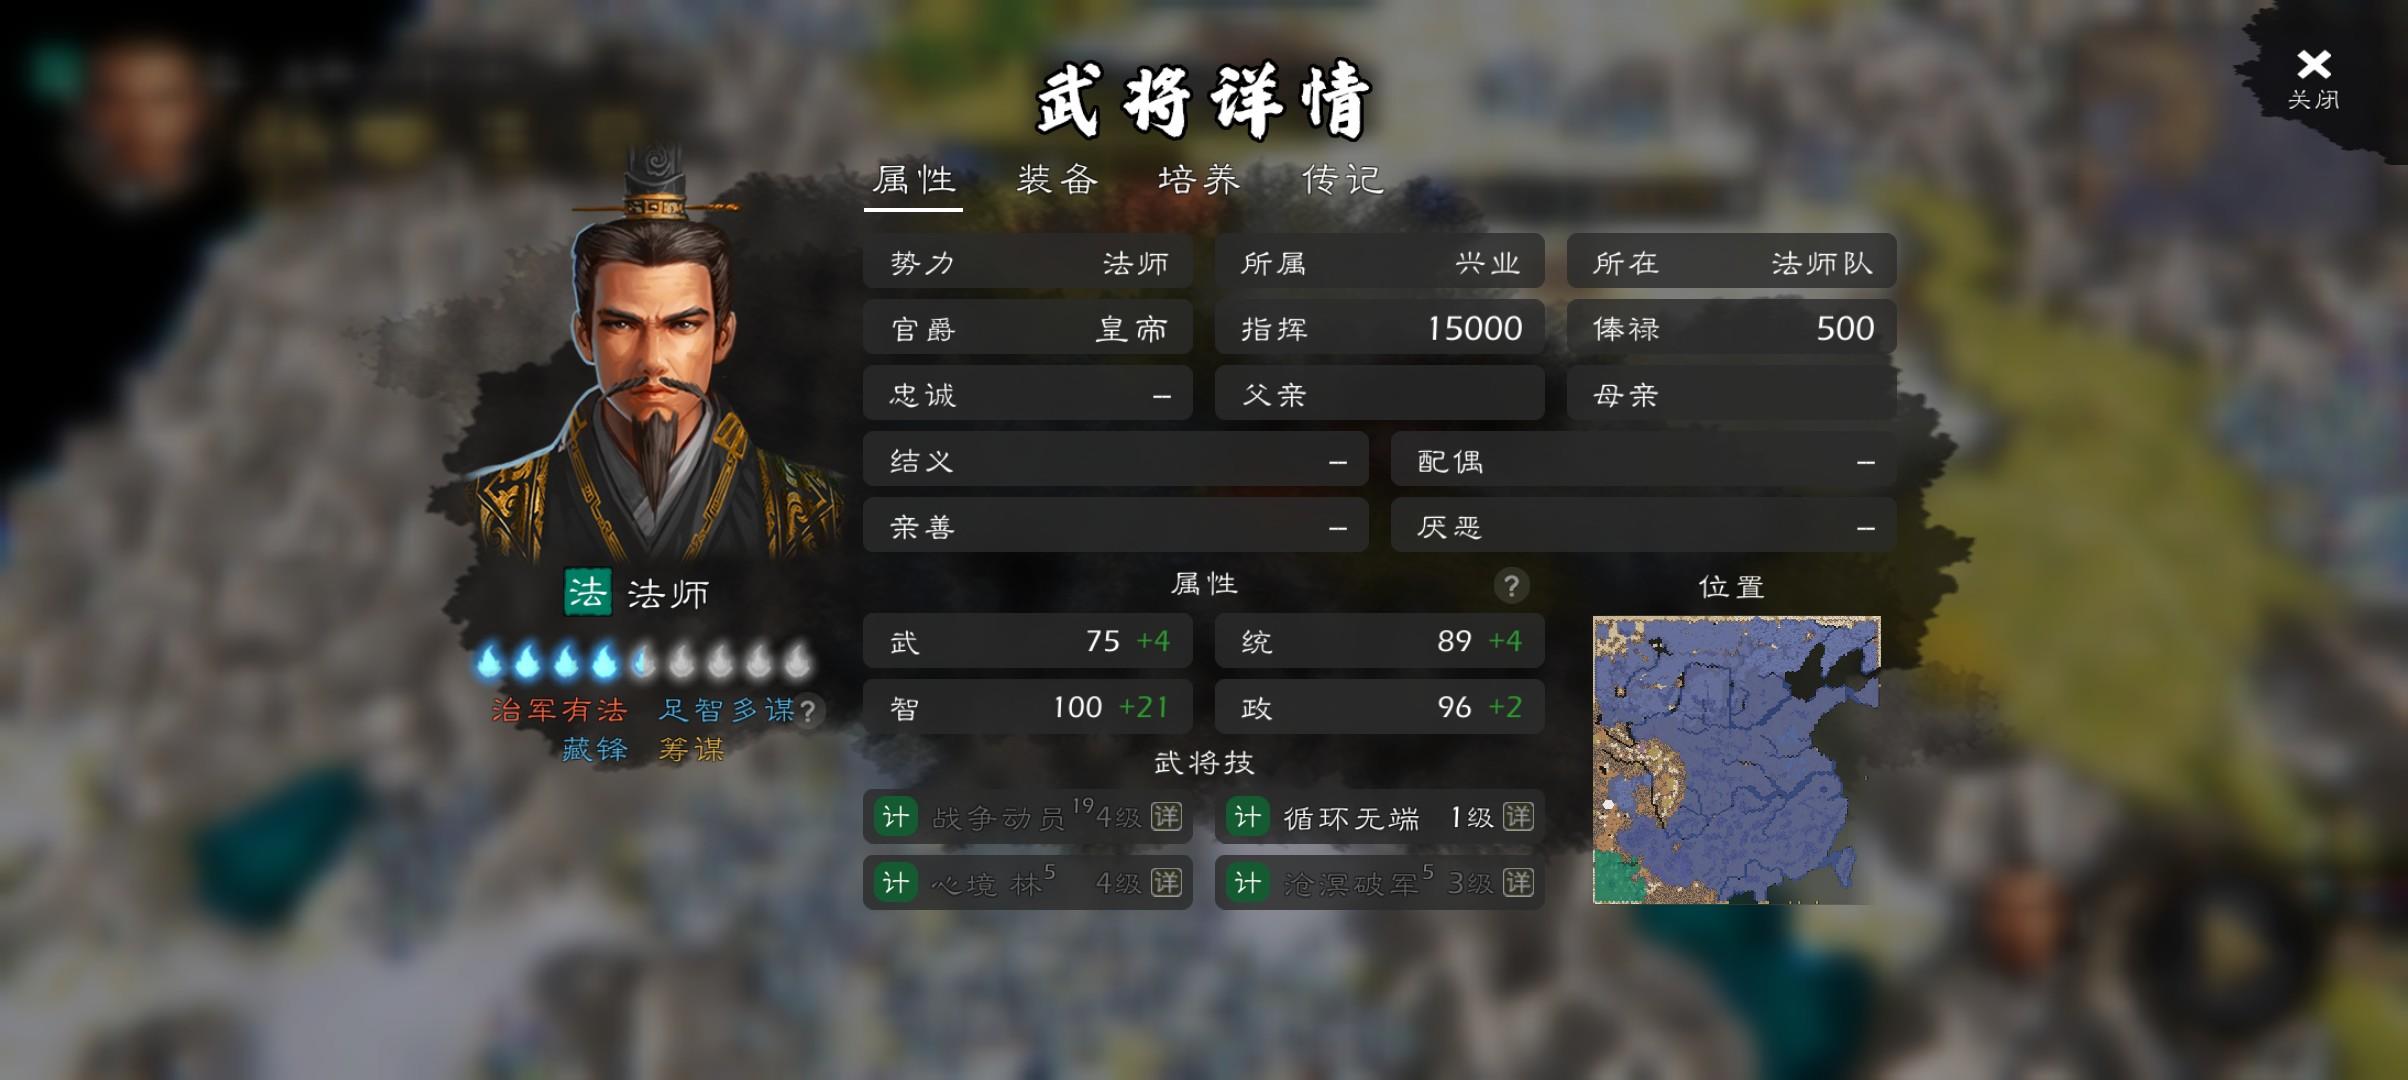This screenshot has height=1080, width=2408.
Task: Select the 属性 tab
Action: pos(914,181)
